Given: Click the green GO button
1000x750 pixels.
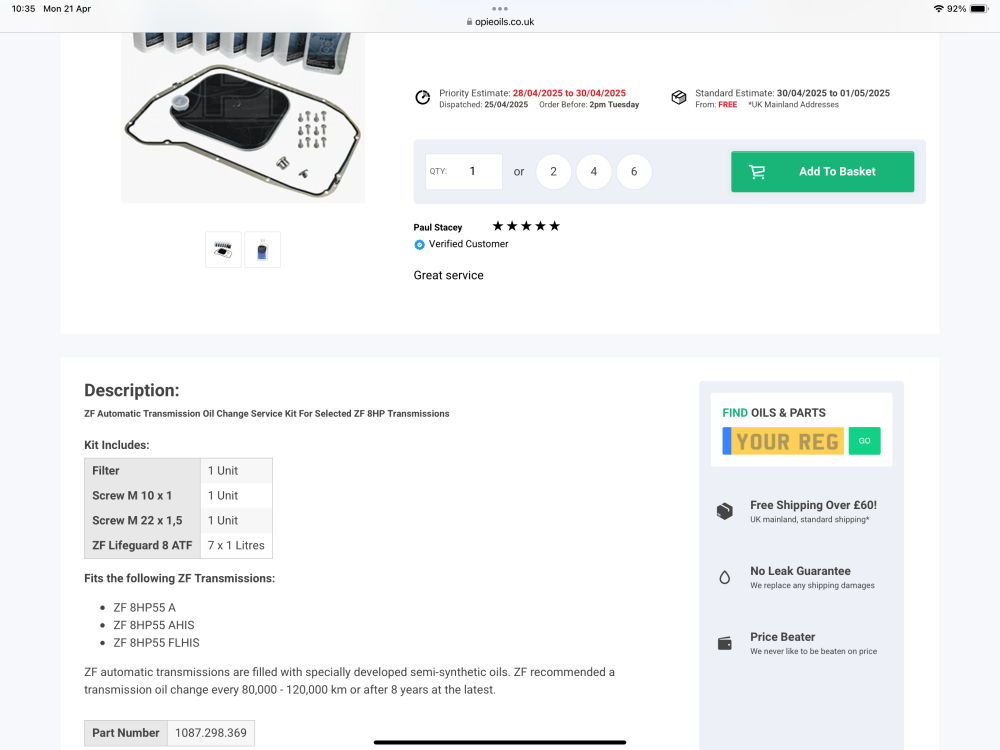Looking at the screenshot, I should pos(864,441).
